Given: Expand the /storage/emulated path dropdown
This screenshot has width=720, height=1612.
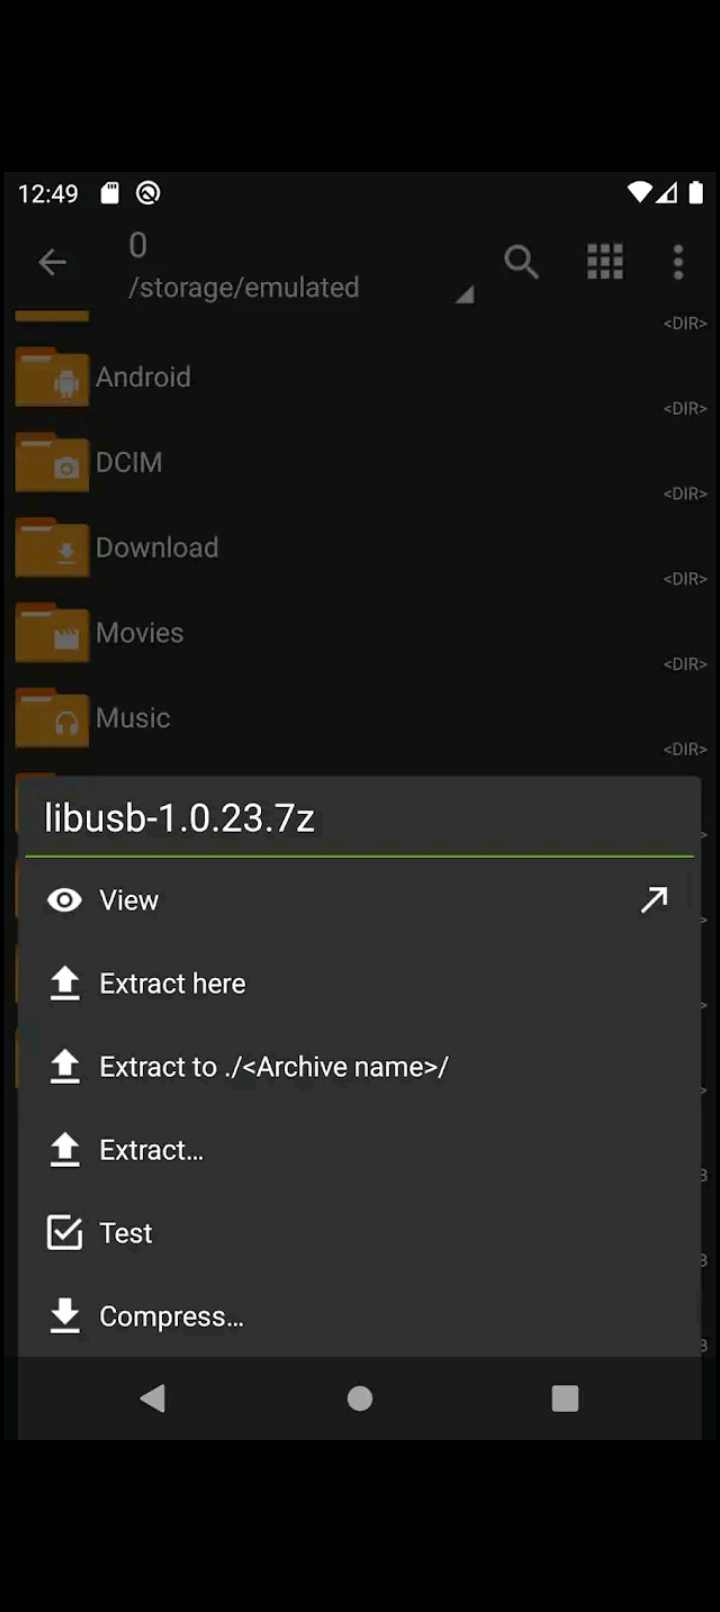Looking at the screenshot, I should [x=464, y=294].
